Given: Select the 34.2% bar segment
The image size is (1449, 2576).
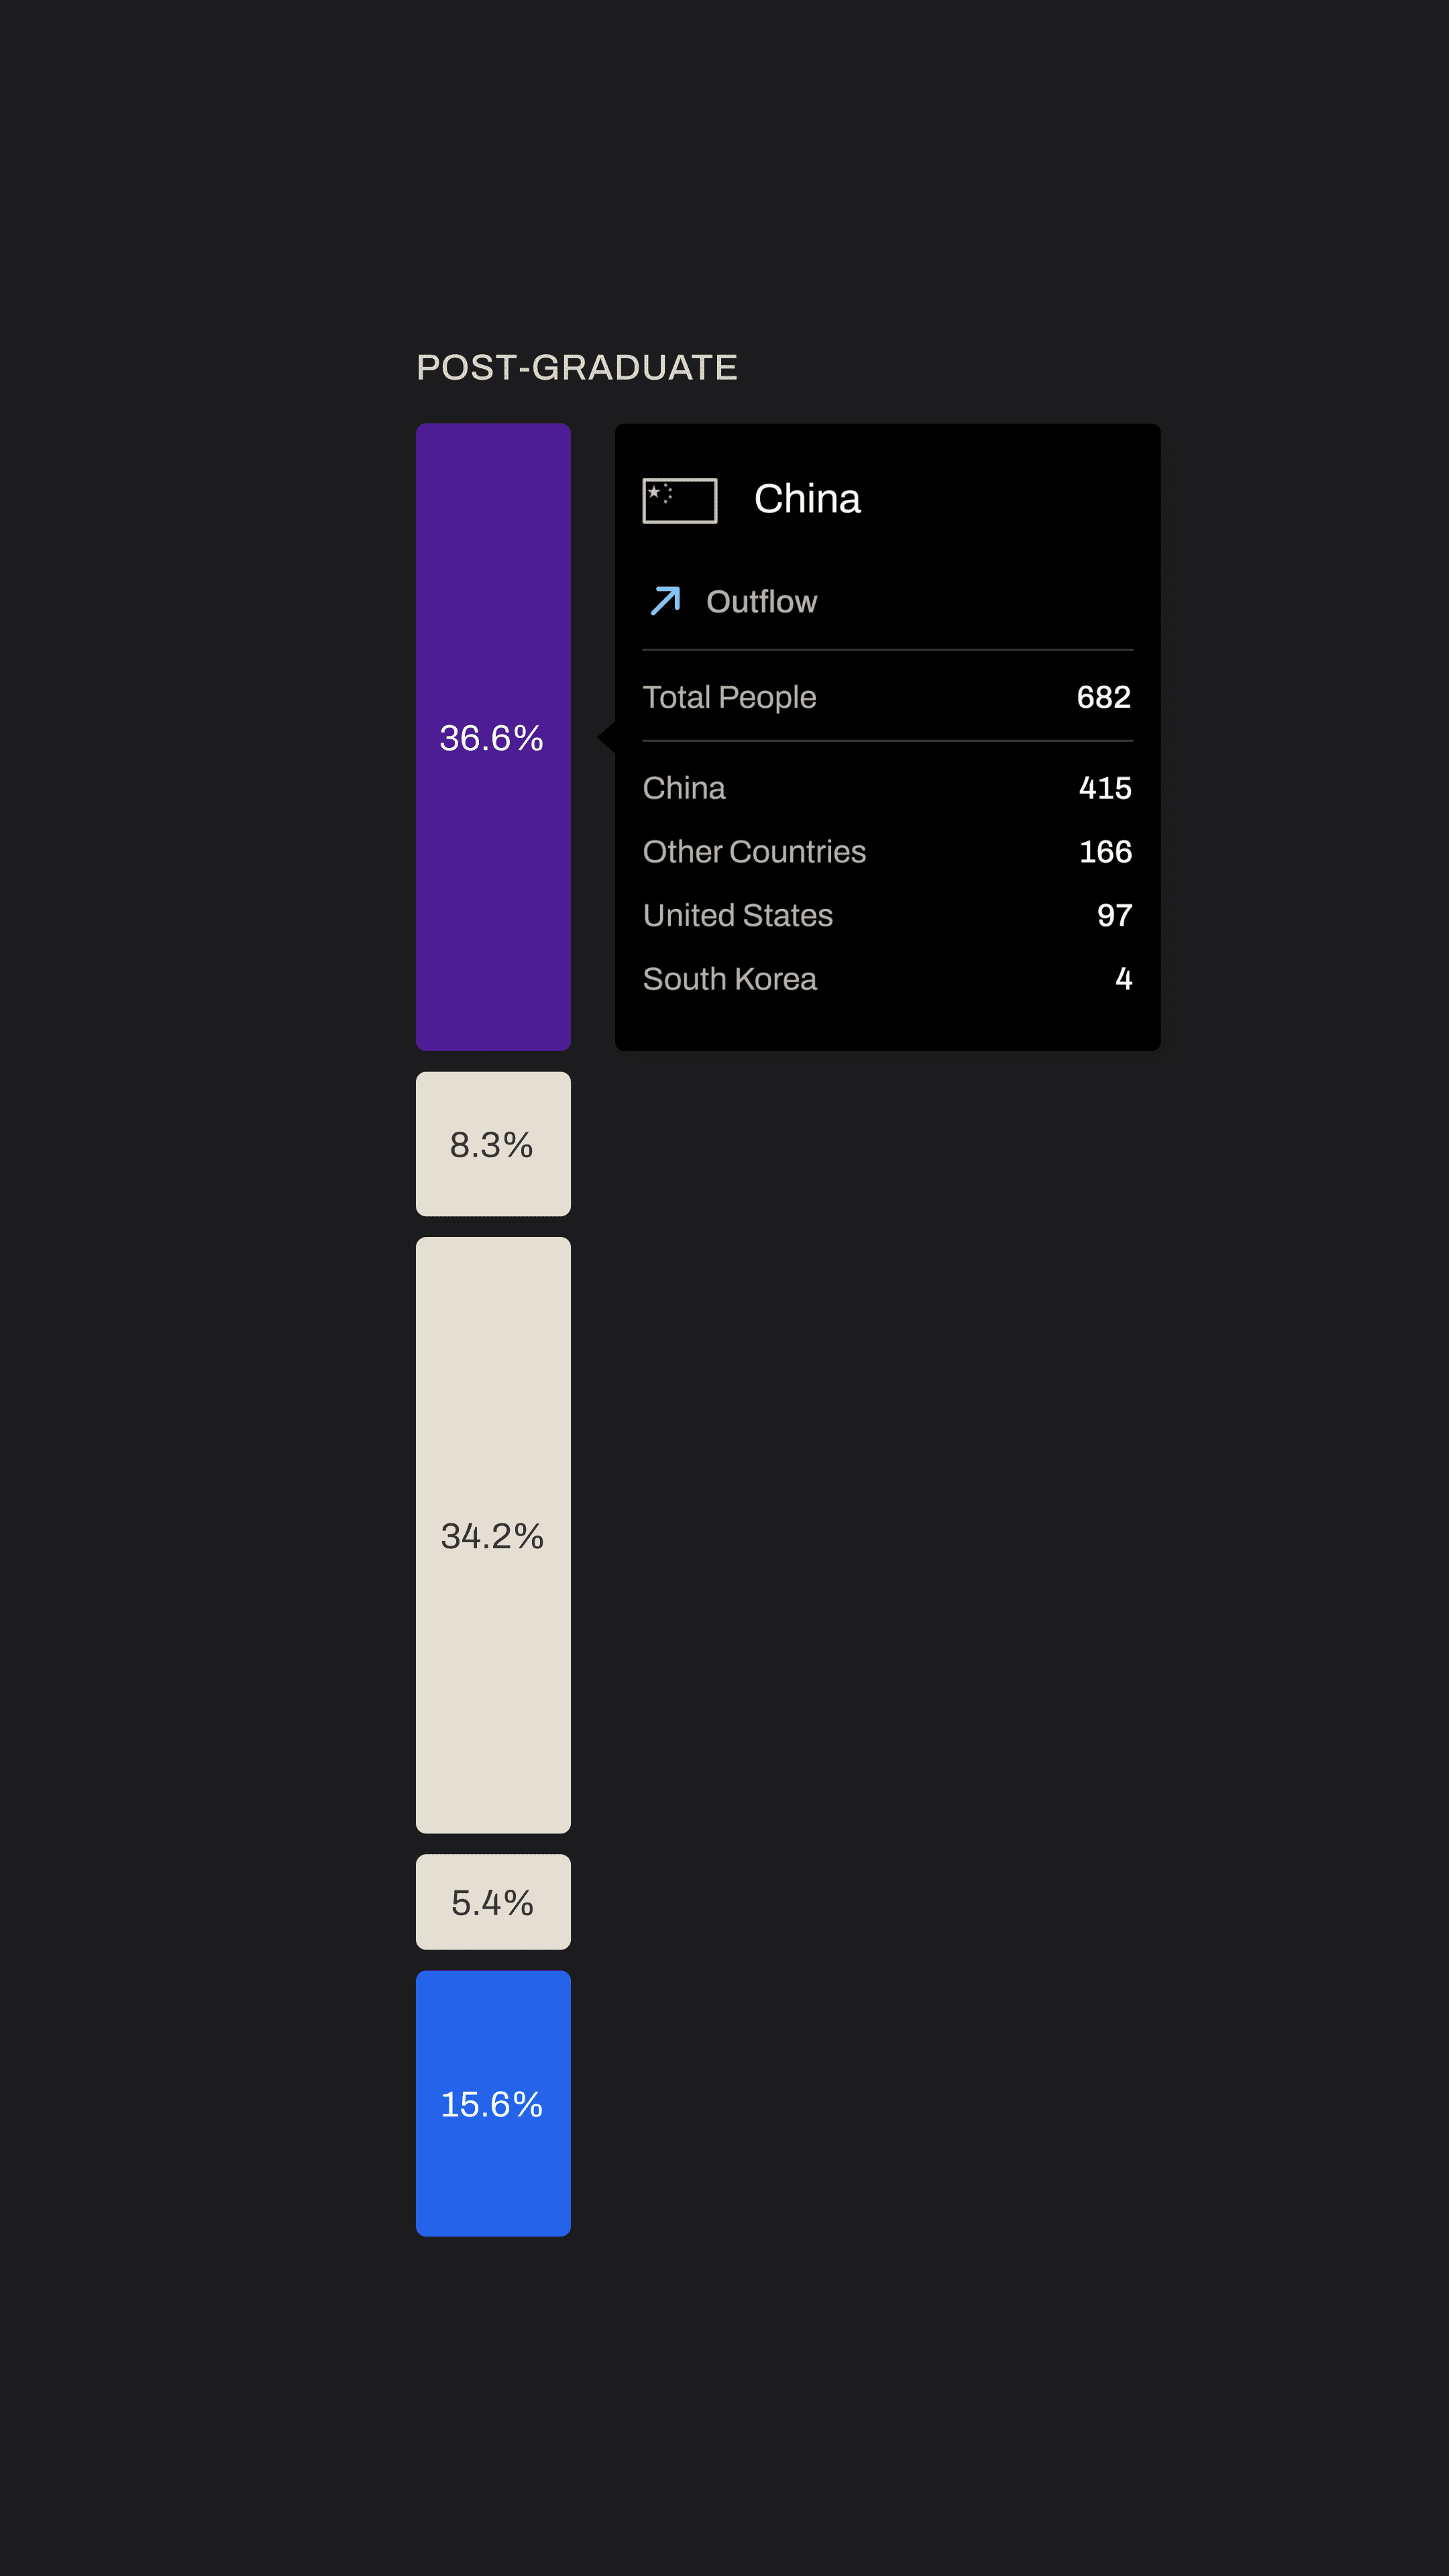Looking at the screenshot, I should click(x=493, y=1535).
